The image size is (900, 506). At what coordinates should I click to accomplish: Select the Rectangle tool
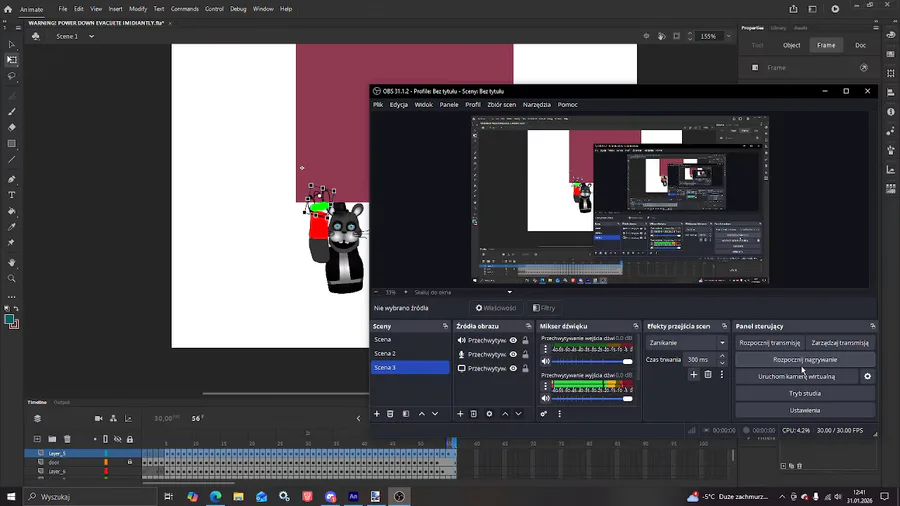pos(11,143)
